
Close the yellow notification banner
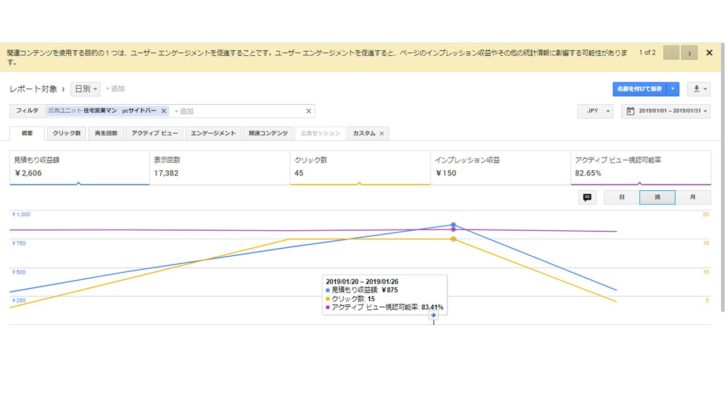click(x=711, y=52)
